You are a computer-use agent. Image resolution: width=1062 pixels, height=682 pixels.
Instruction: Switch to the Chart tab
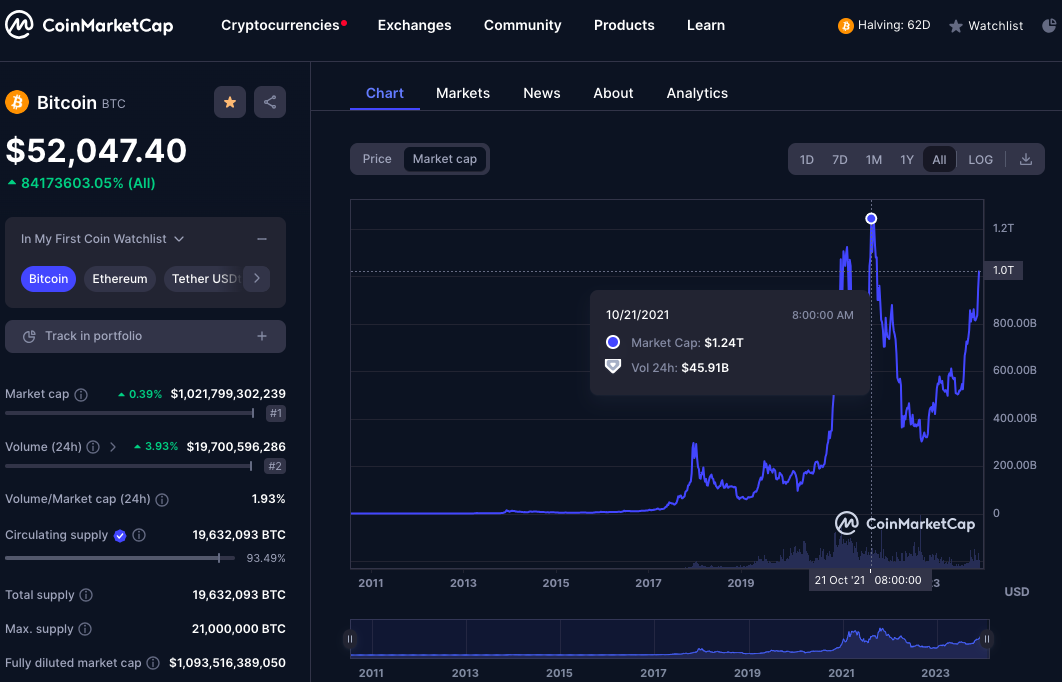pos(385,93)
